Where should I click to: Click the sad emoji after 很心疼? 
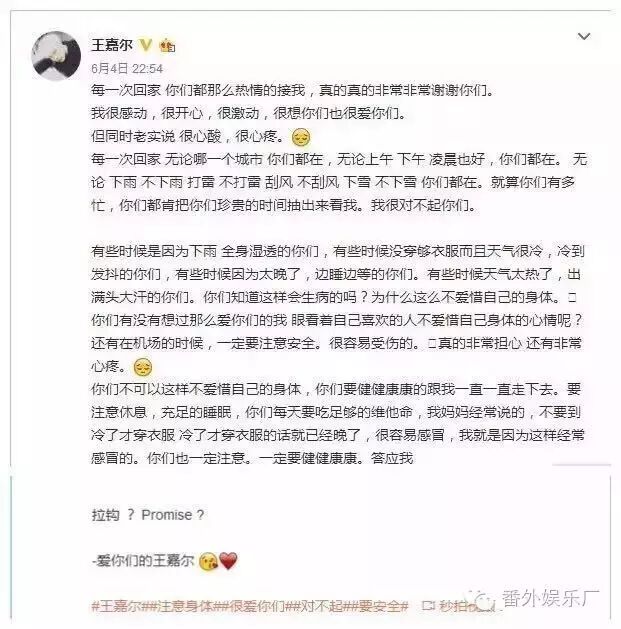(x=301, y=137)
